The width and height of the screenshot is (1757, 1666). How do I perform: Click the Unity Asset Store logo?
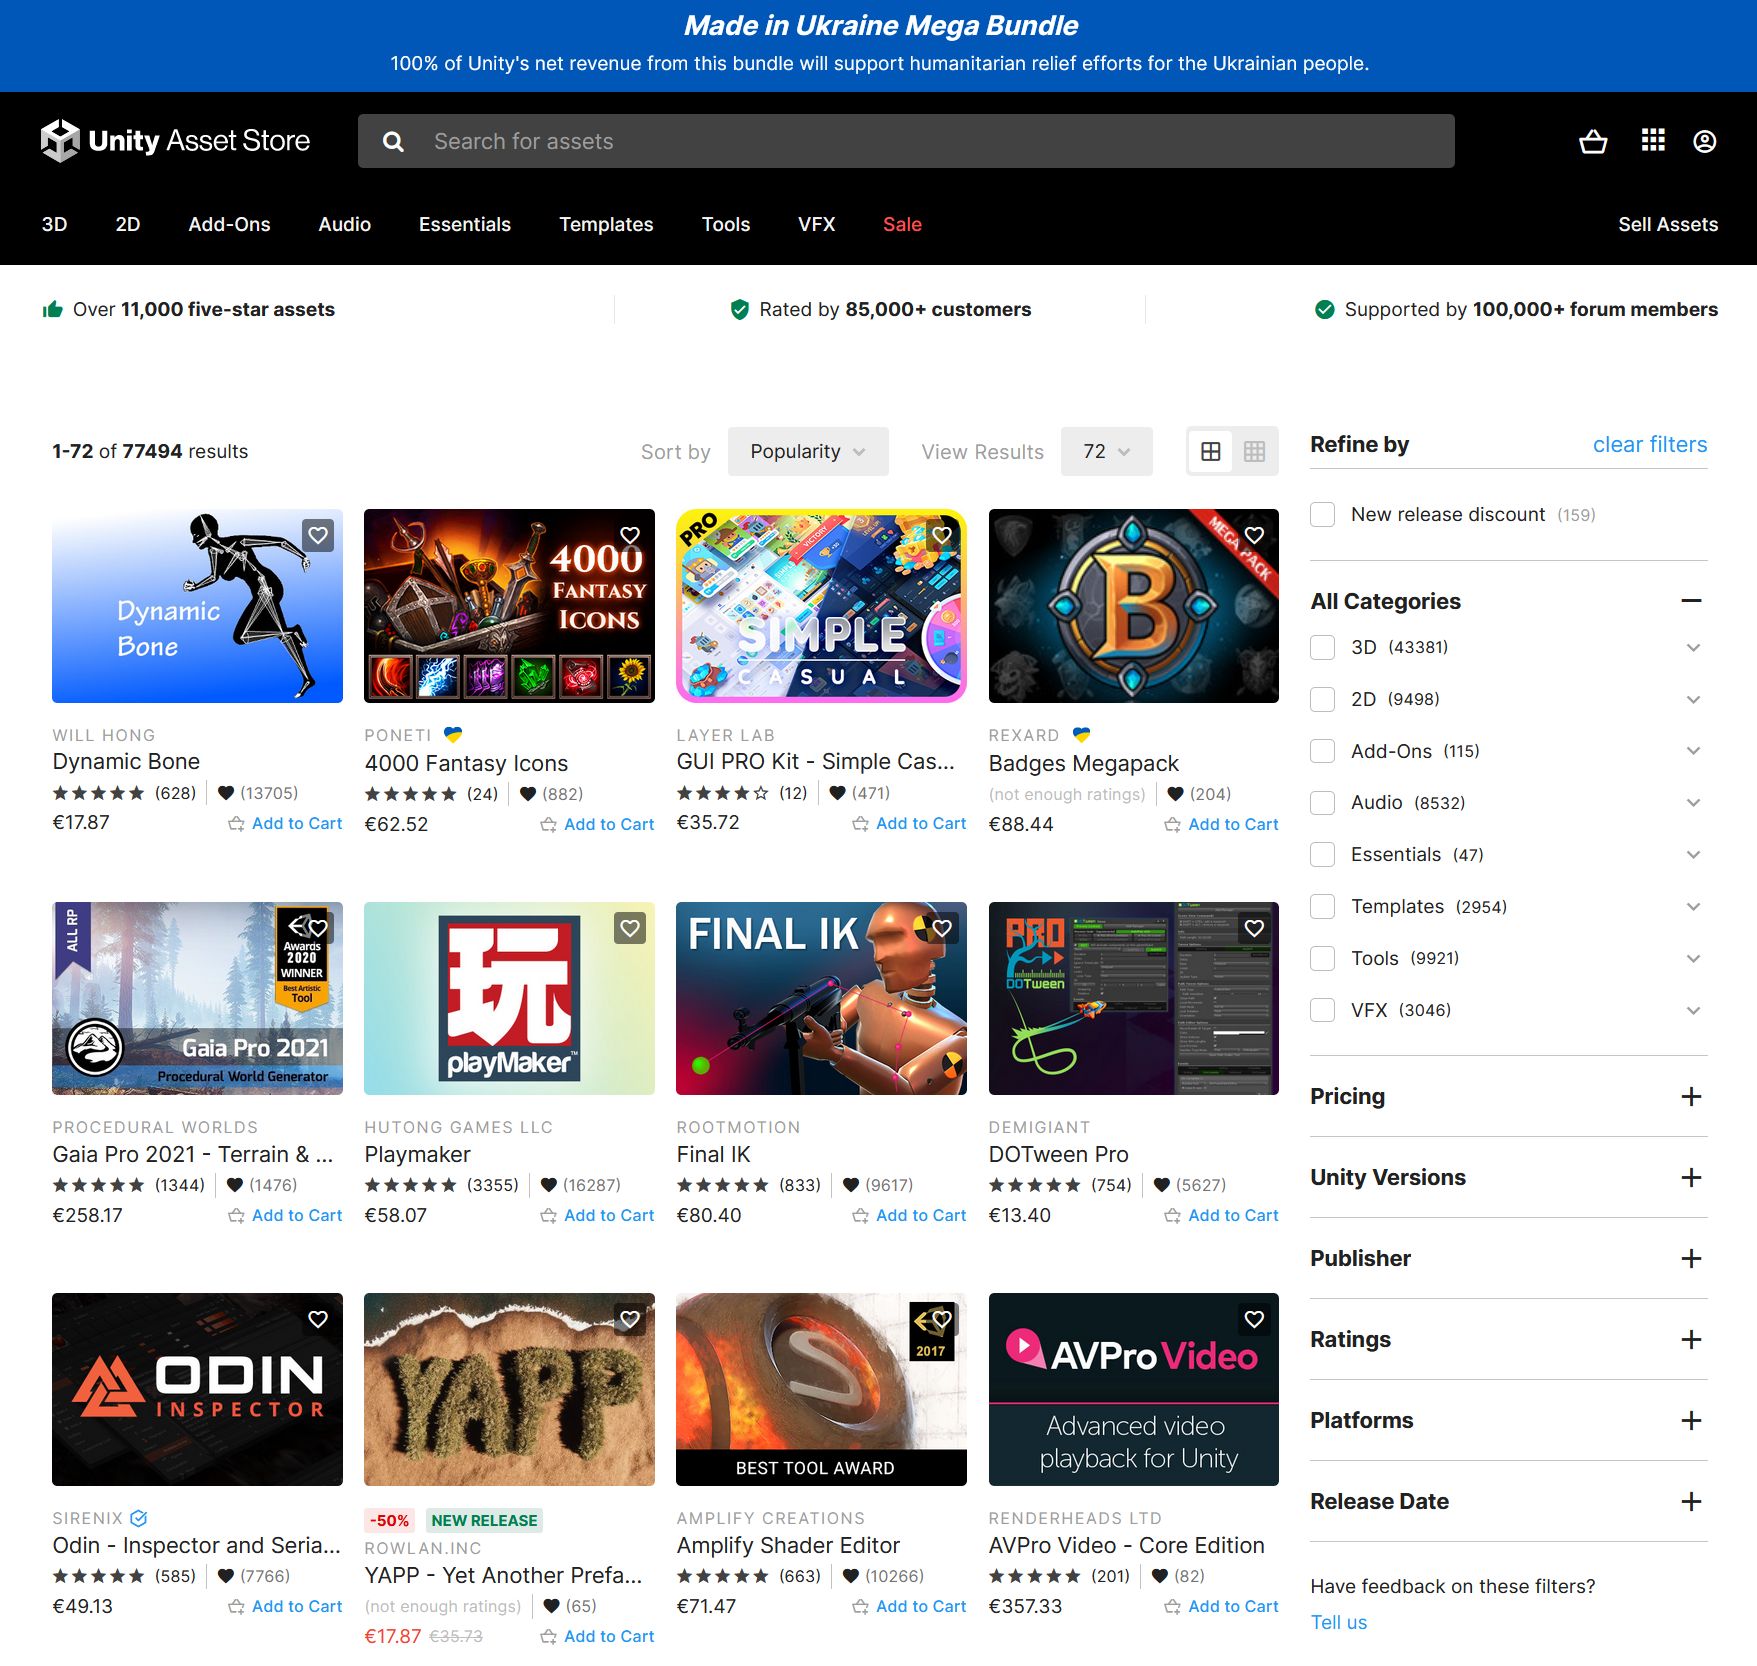point(176,141)
